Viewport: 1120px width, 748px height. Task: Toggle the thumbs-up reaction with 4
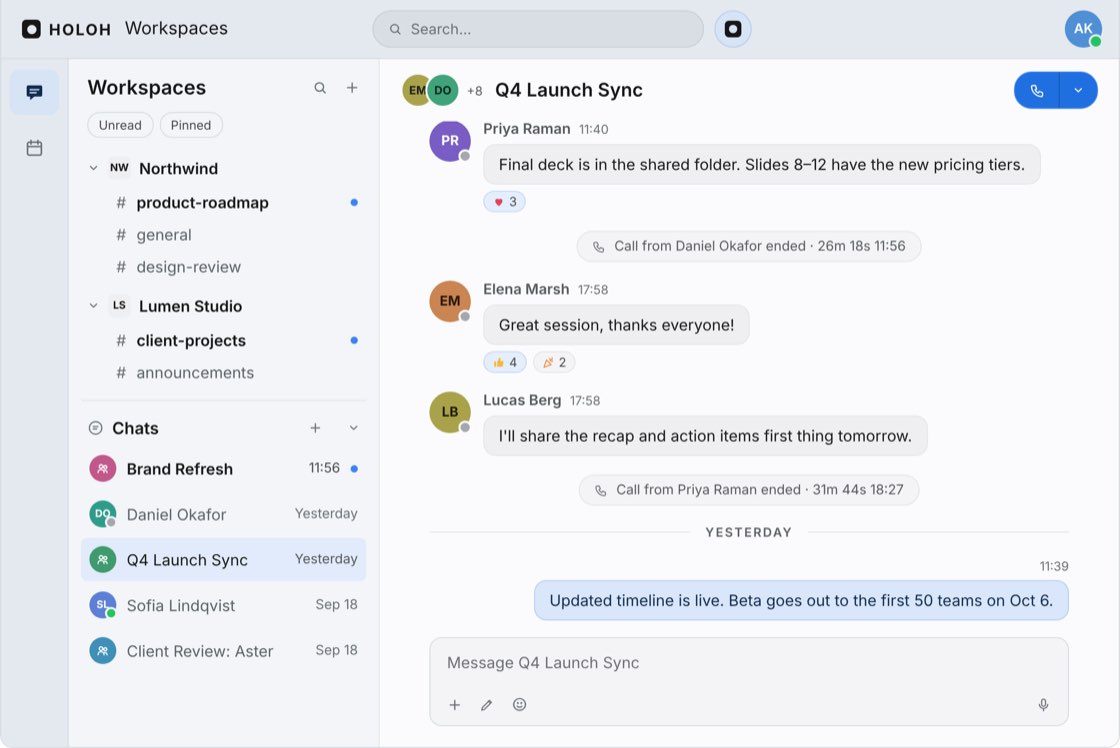pos(505,362)
